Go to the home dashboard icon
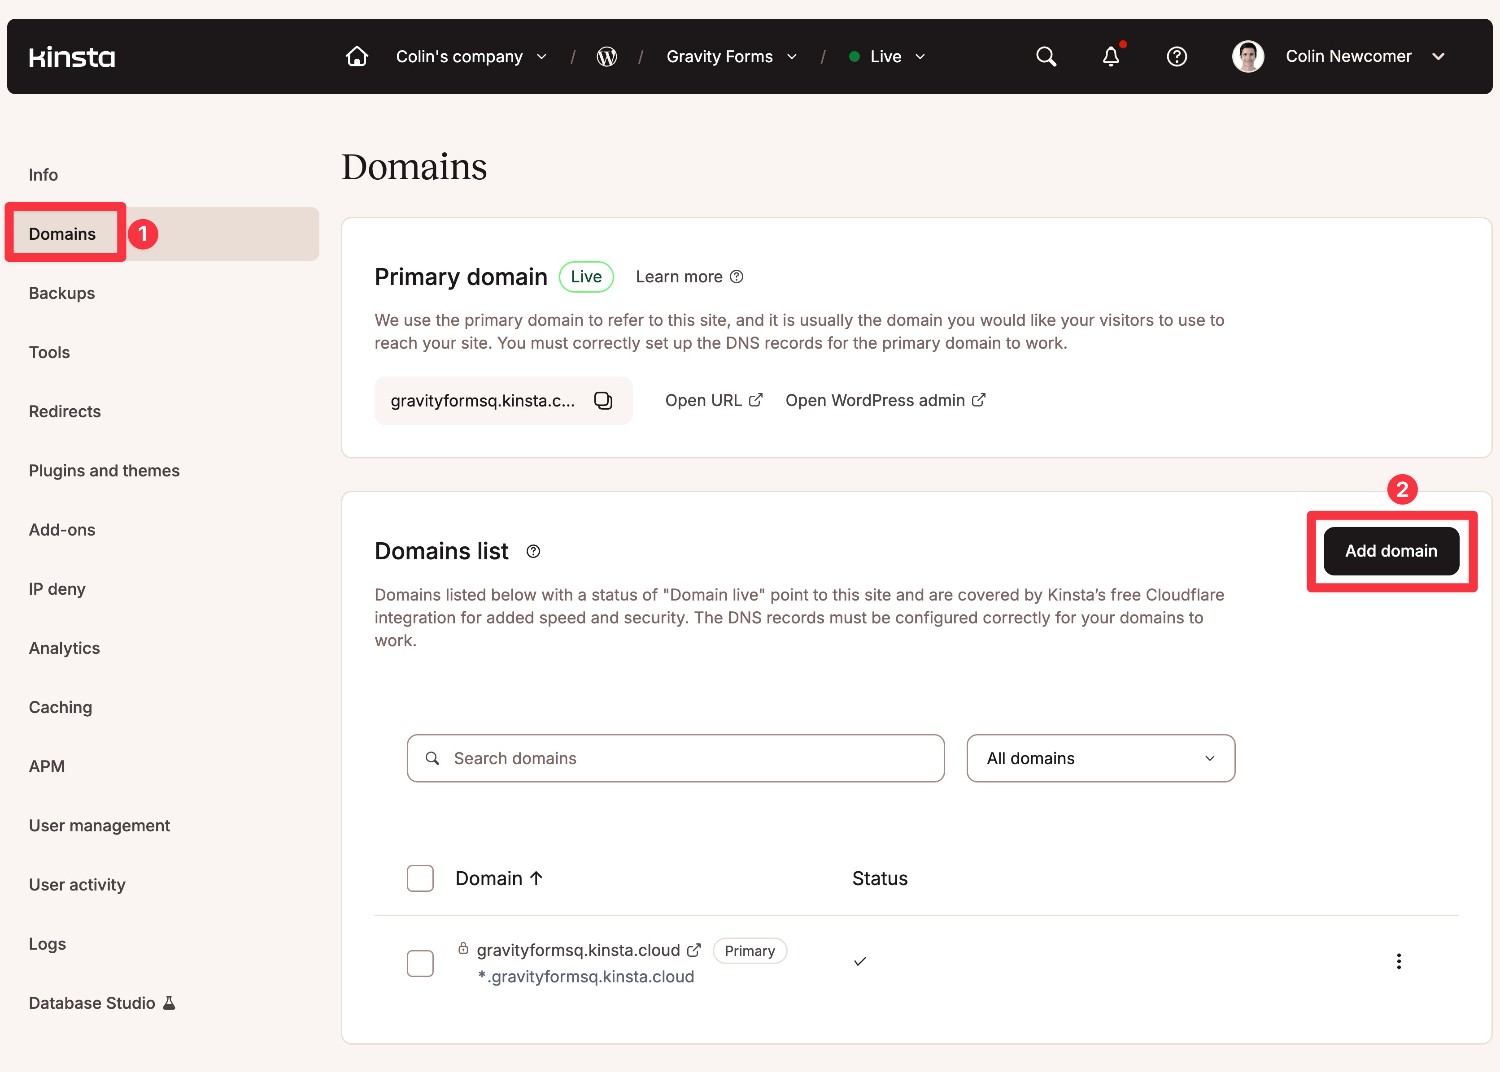 (357, 56)
